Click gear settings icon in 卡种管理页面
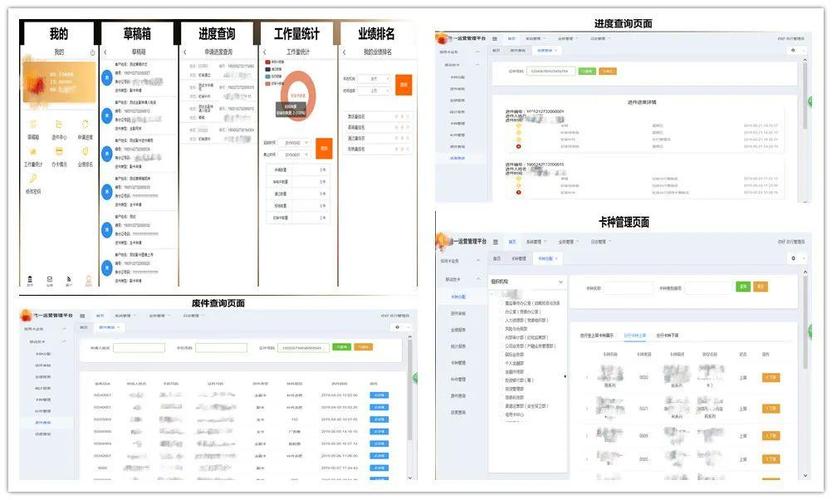This screenshot has height=500, width=832. [794, 258]
